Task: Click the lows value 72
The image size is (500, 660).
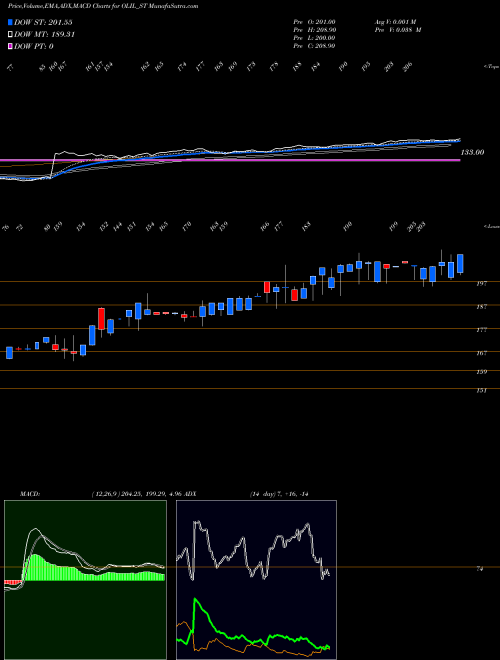Action: 19,228
